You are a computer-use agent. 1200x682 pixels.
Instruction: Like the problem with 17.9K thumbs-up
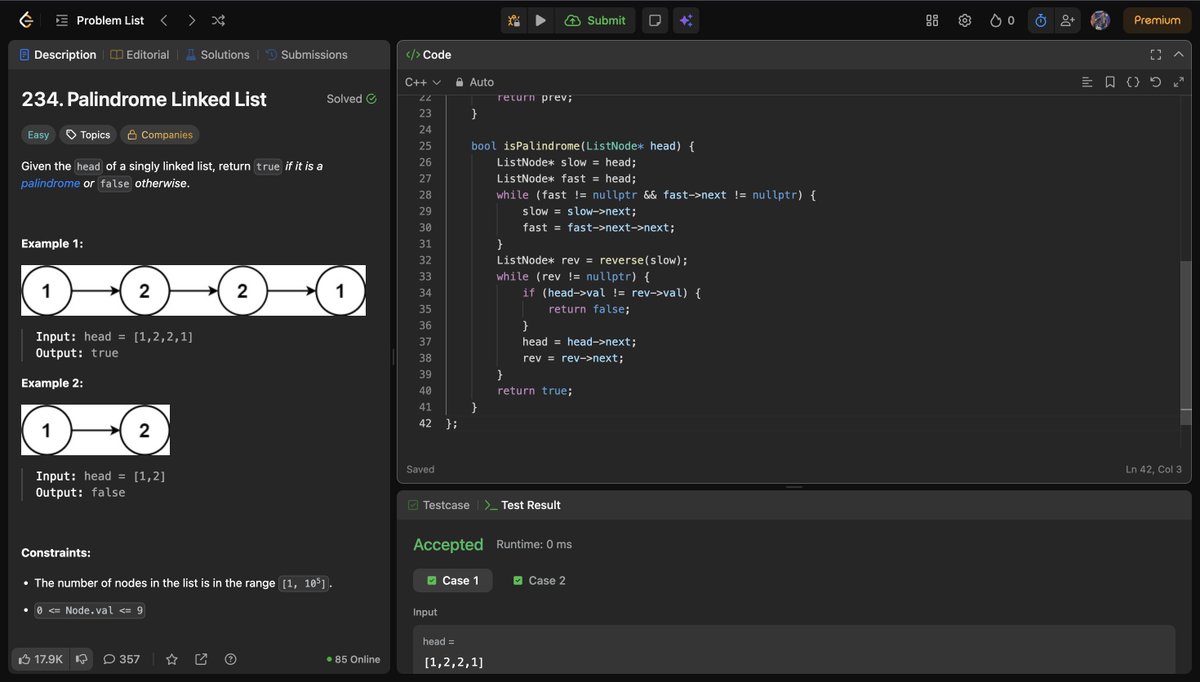(x=40, y=659)
